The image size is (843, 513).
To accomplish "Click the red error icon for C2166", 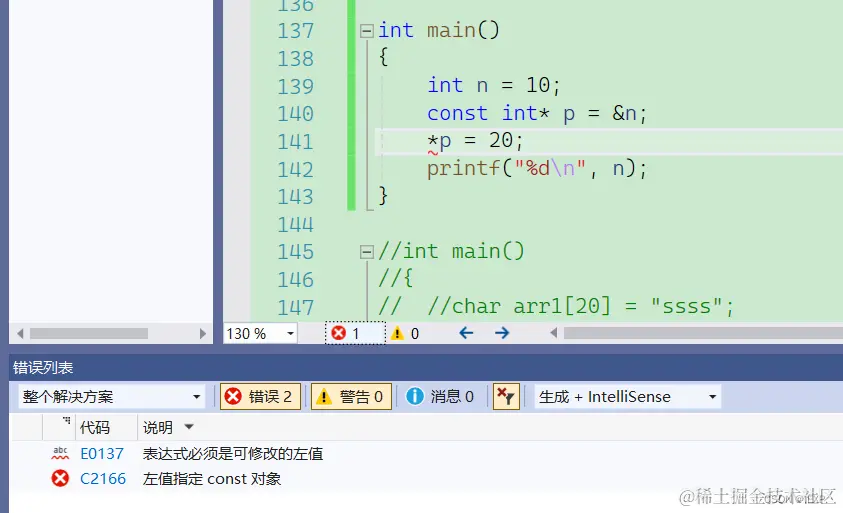I will pyautogui.click(x=60, y=478).
